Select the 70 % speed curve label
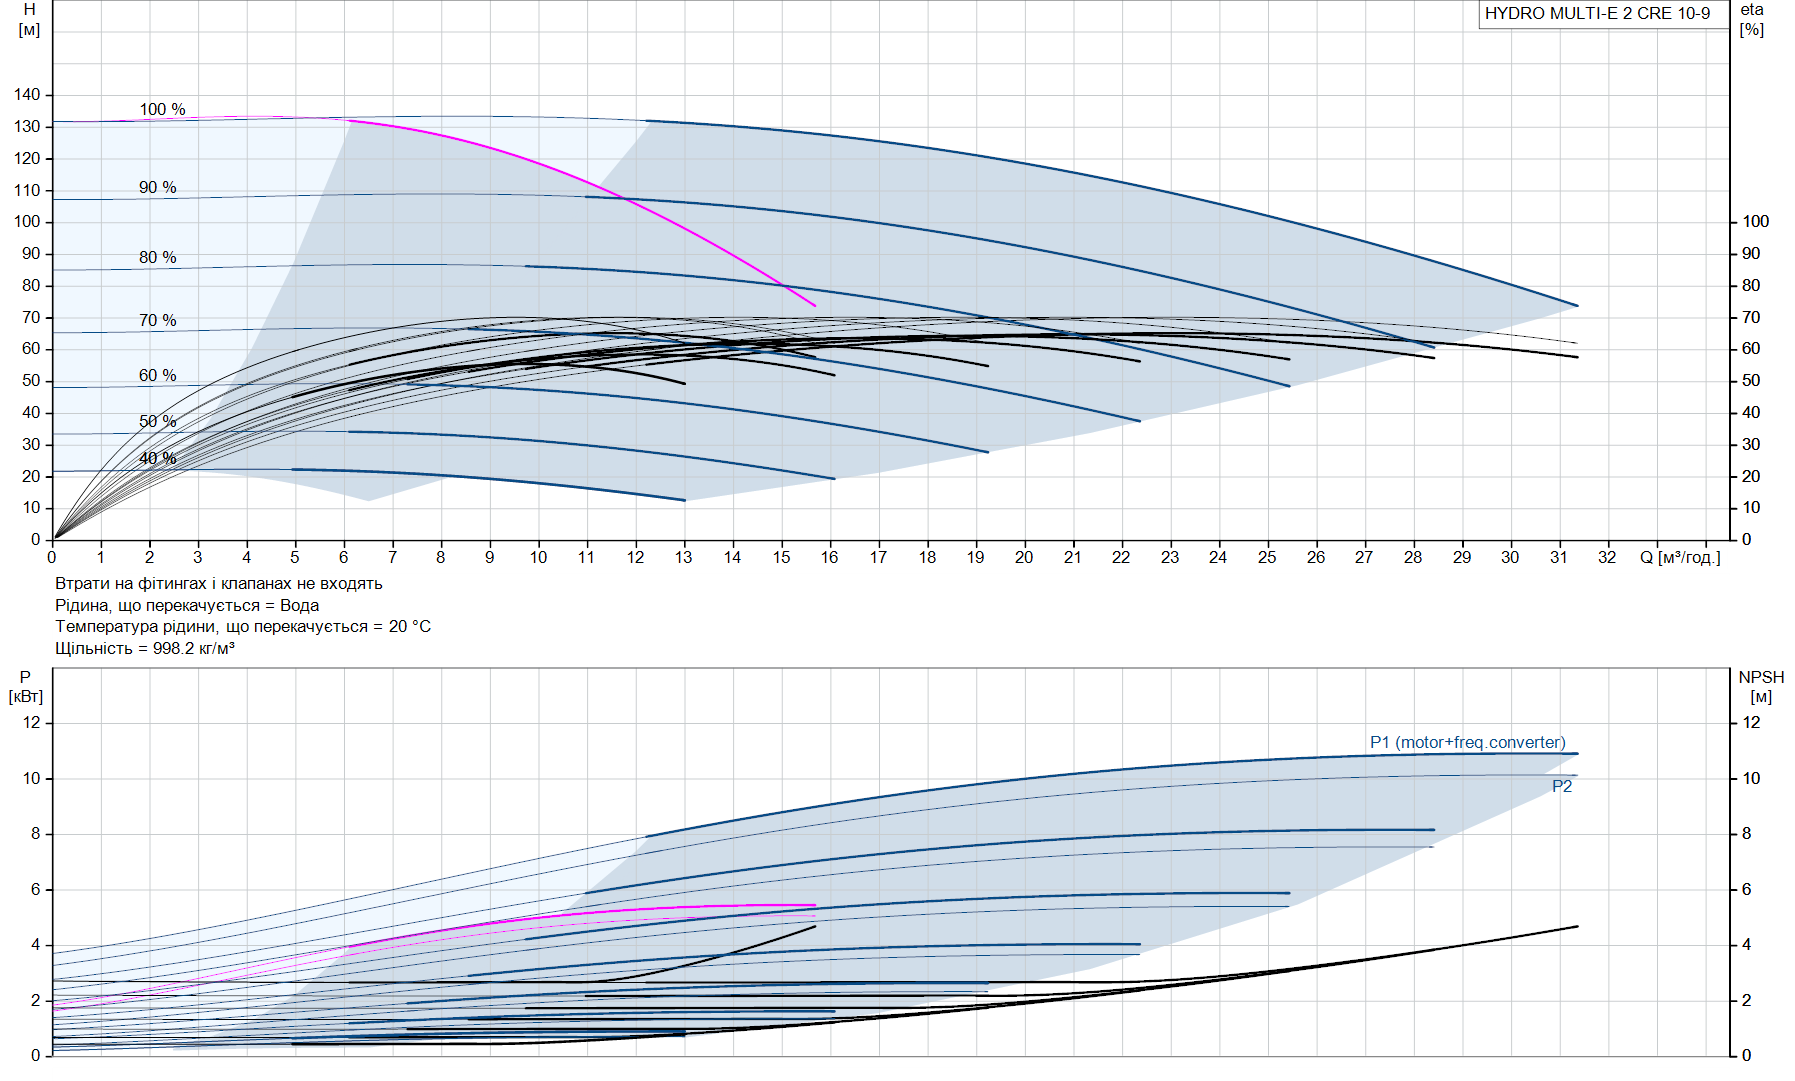Image resolution: width=1795 pixels, height=1081 pixels. pos(157,320)
